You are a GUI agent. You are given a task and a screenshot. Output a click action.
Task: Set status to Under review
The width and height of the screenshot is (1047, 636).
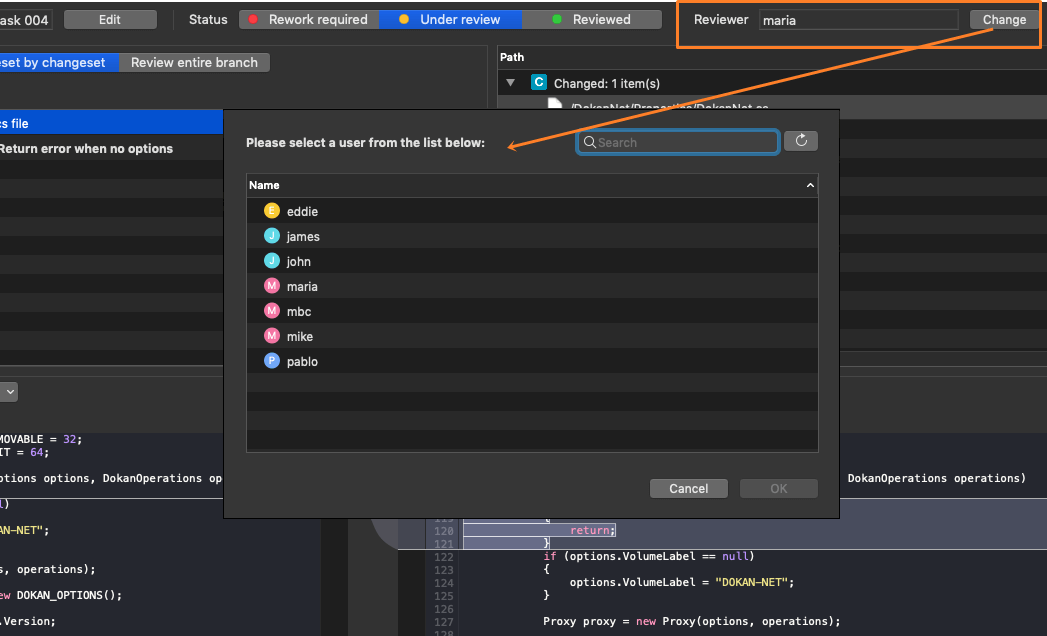450,19
